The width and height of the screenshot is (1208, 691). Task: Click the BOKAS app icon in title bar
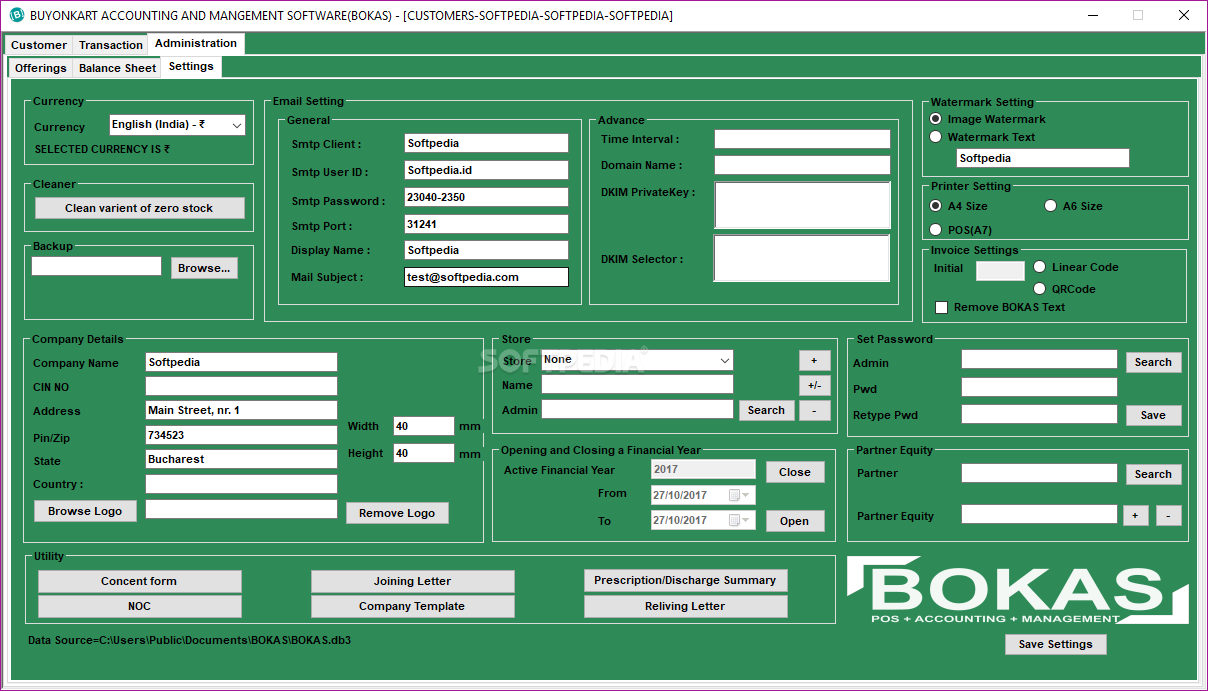coord(16,15)
